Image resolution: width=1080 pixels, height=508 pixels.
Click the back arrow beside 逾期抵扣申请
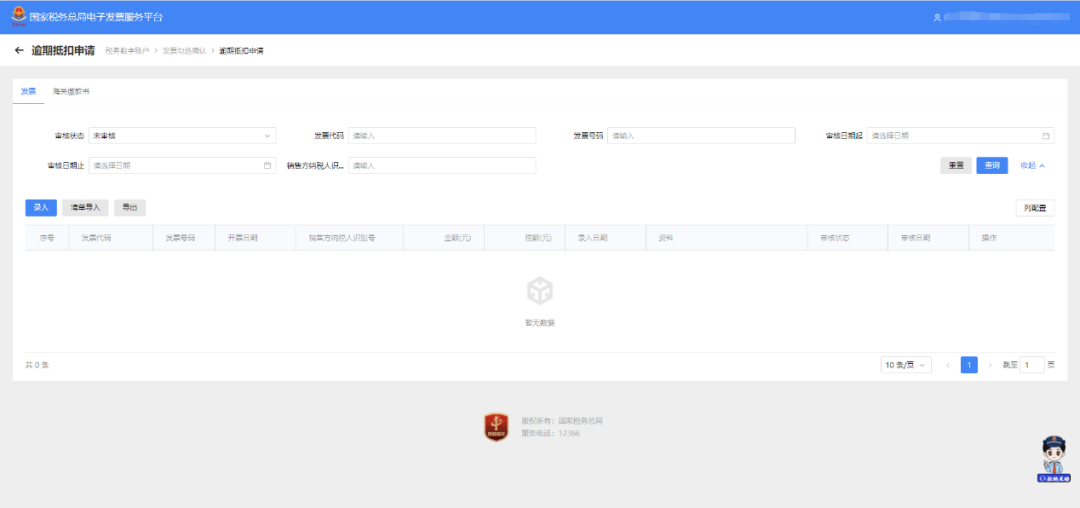(19, 50)
